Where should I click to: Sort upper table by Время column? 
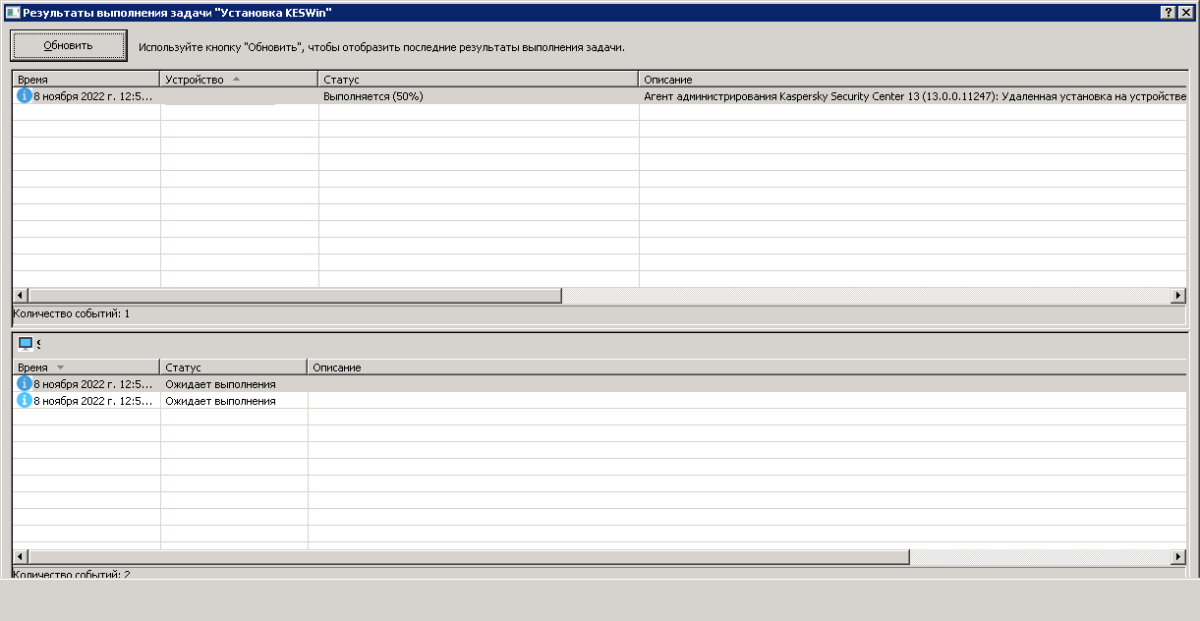click(86, 79)
